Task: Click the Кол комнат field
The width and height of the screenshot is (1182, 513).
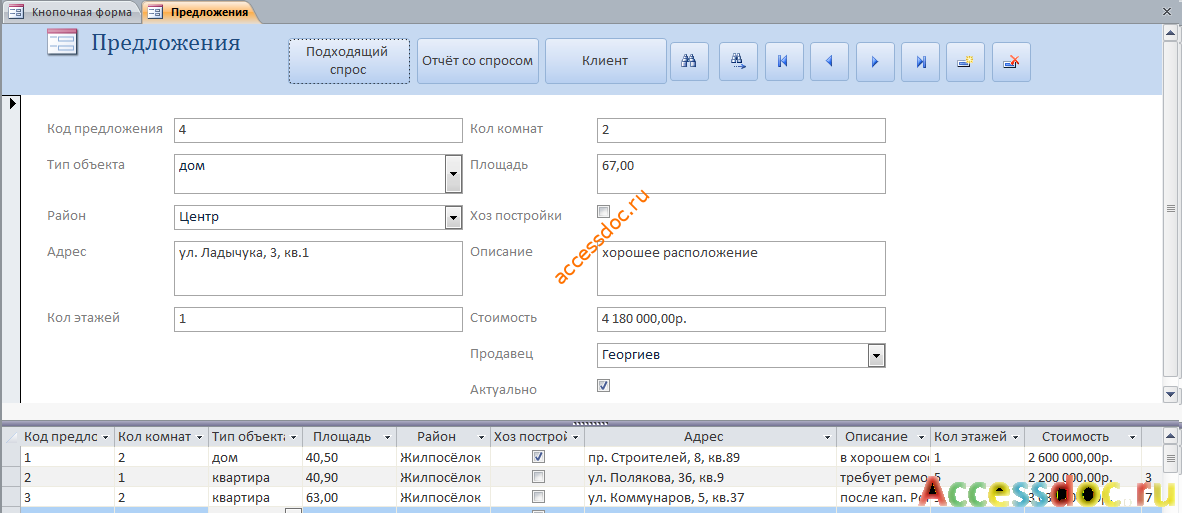Action: [x=741, y=130]
